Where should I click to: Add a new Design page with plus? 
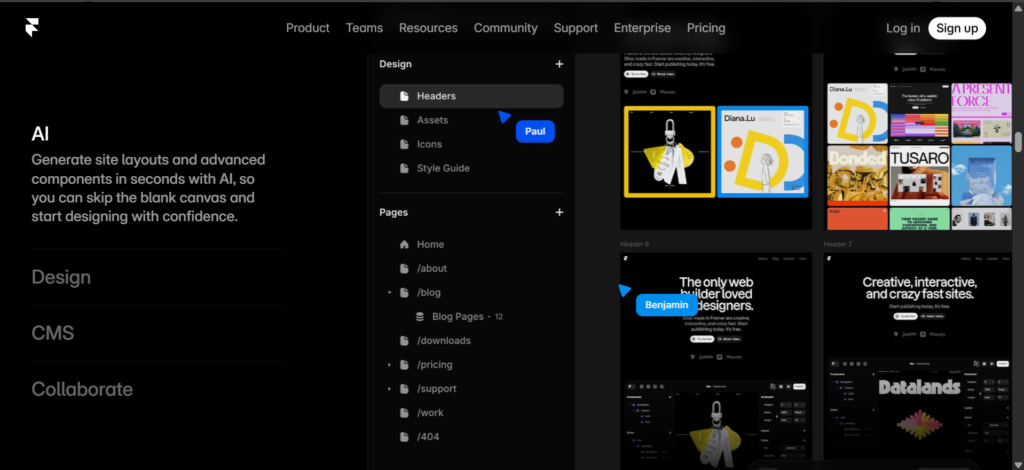(x=559, y=64)
